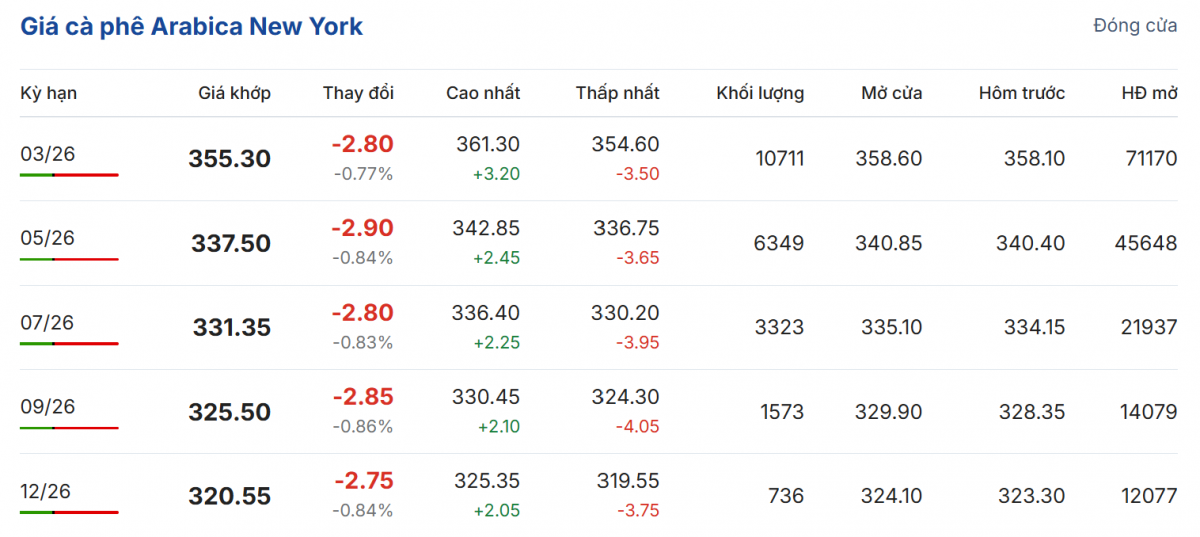Click the Kỳ hạn column header

pyautogui.click(x=49, y=93)
